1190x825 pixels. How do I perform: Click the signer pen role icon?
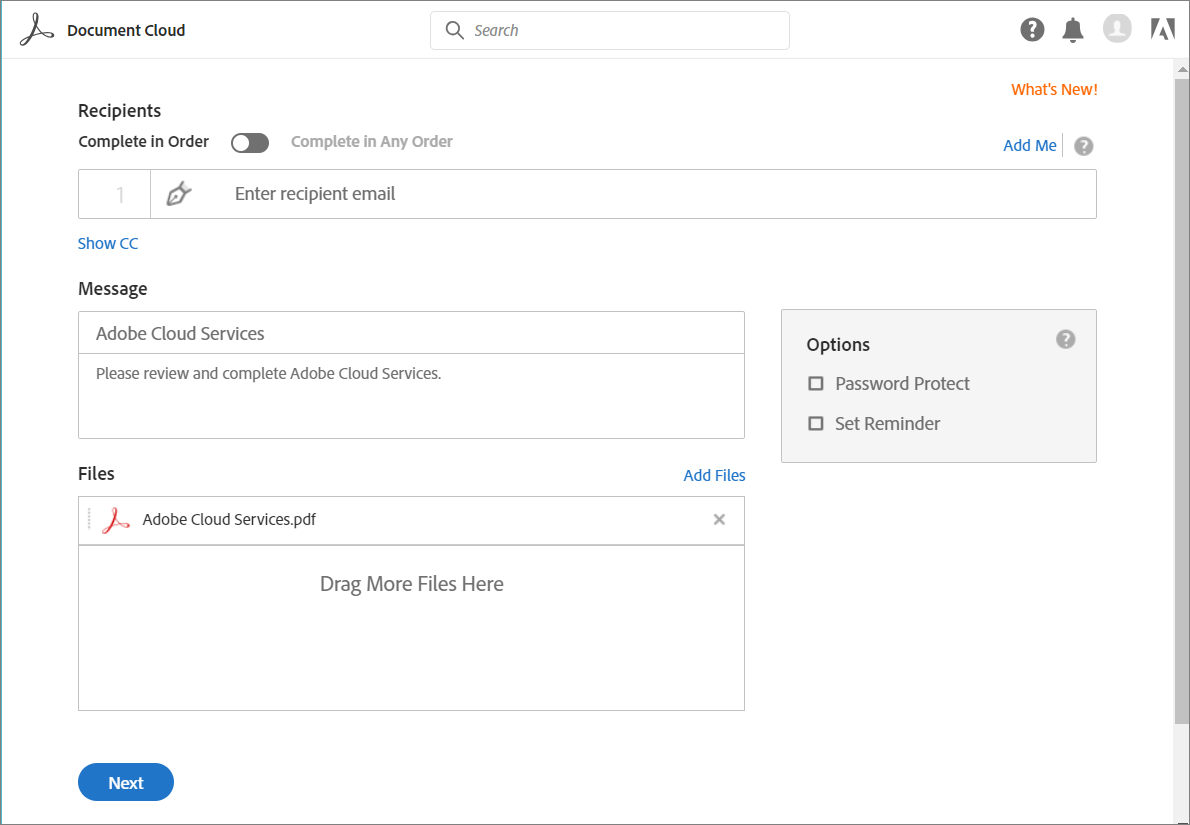click(x=178, y=194)
